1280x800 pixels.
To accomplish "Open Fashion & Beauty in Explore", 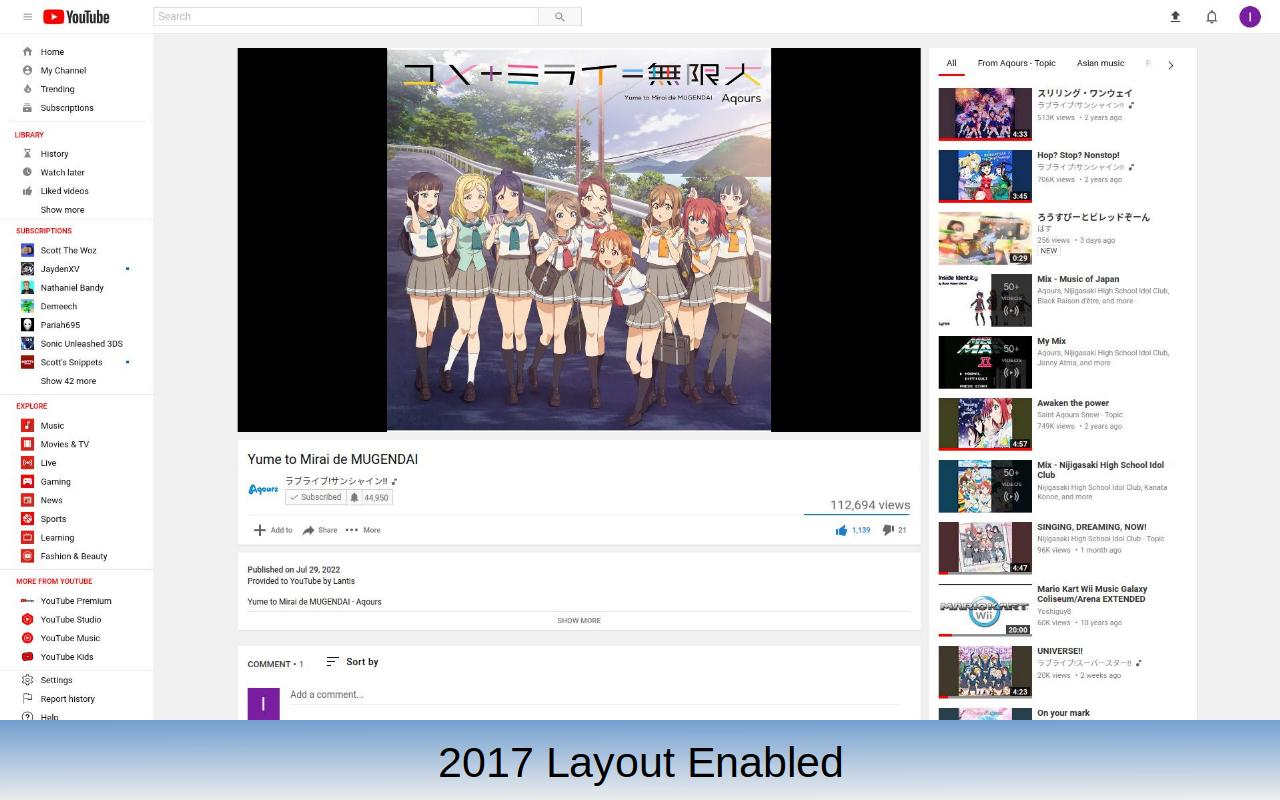I will pyautogui.click(x=76, y=556).
